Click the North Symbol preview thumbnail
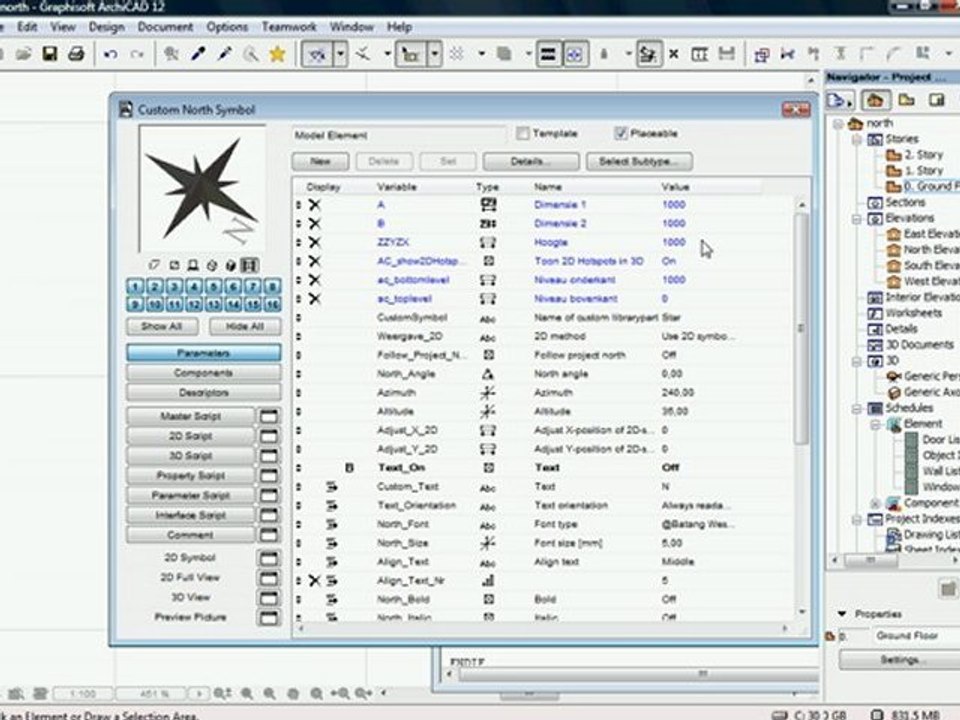Screen dimensions: 960x720 [203, 190]
